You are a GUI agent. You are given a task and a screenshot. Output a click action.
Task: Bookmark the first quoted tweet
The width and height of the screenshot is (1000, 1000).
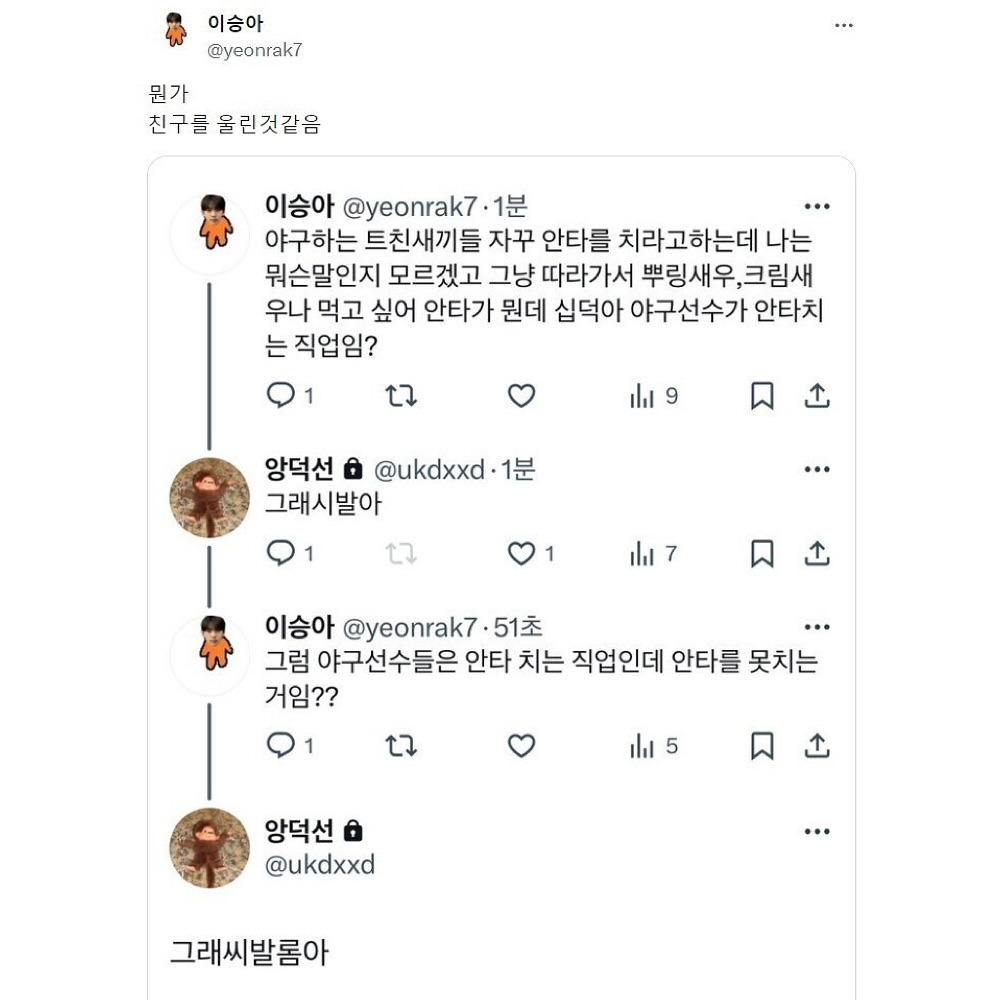(x=762, y=396)
